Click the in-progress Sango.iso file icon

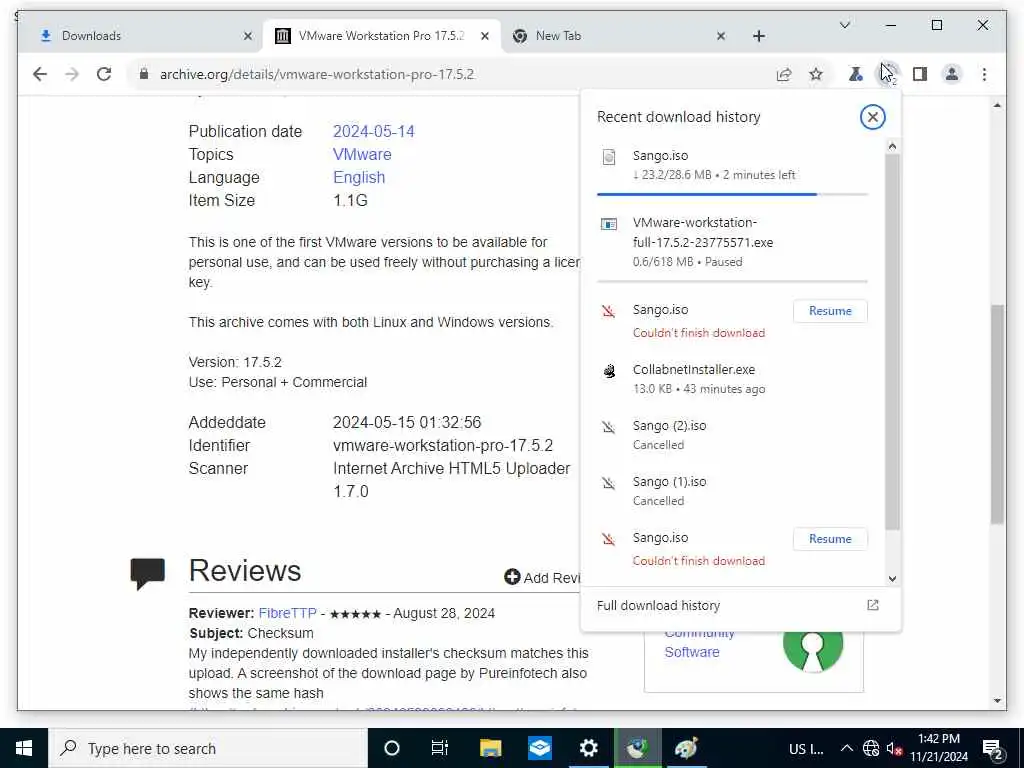(609, 157)
